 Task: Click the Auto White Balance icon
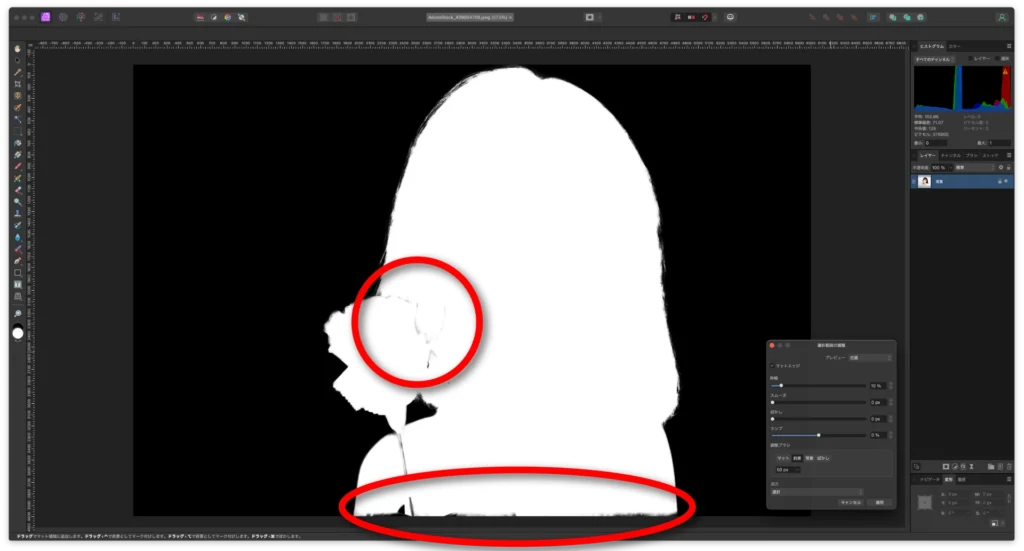(240, 17)
